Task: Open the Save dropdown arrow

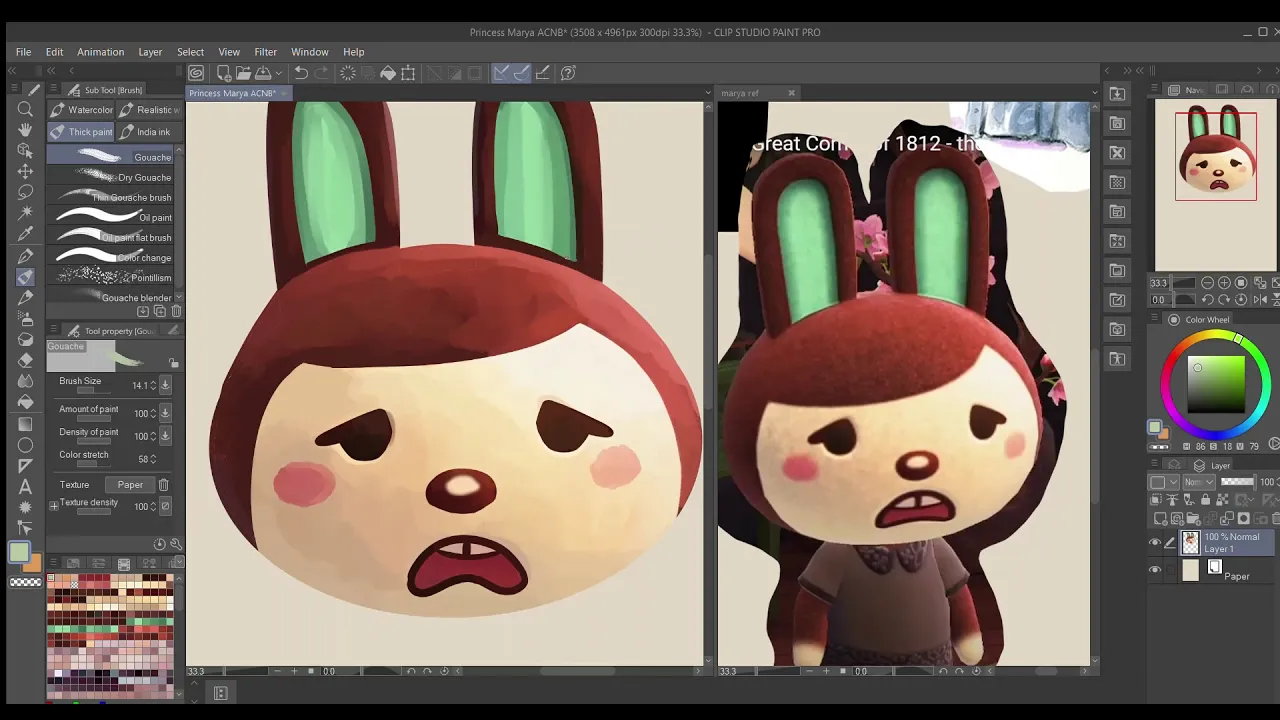Action: pyautogui.click(x=278, y=73)
